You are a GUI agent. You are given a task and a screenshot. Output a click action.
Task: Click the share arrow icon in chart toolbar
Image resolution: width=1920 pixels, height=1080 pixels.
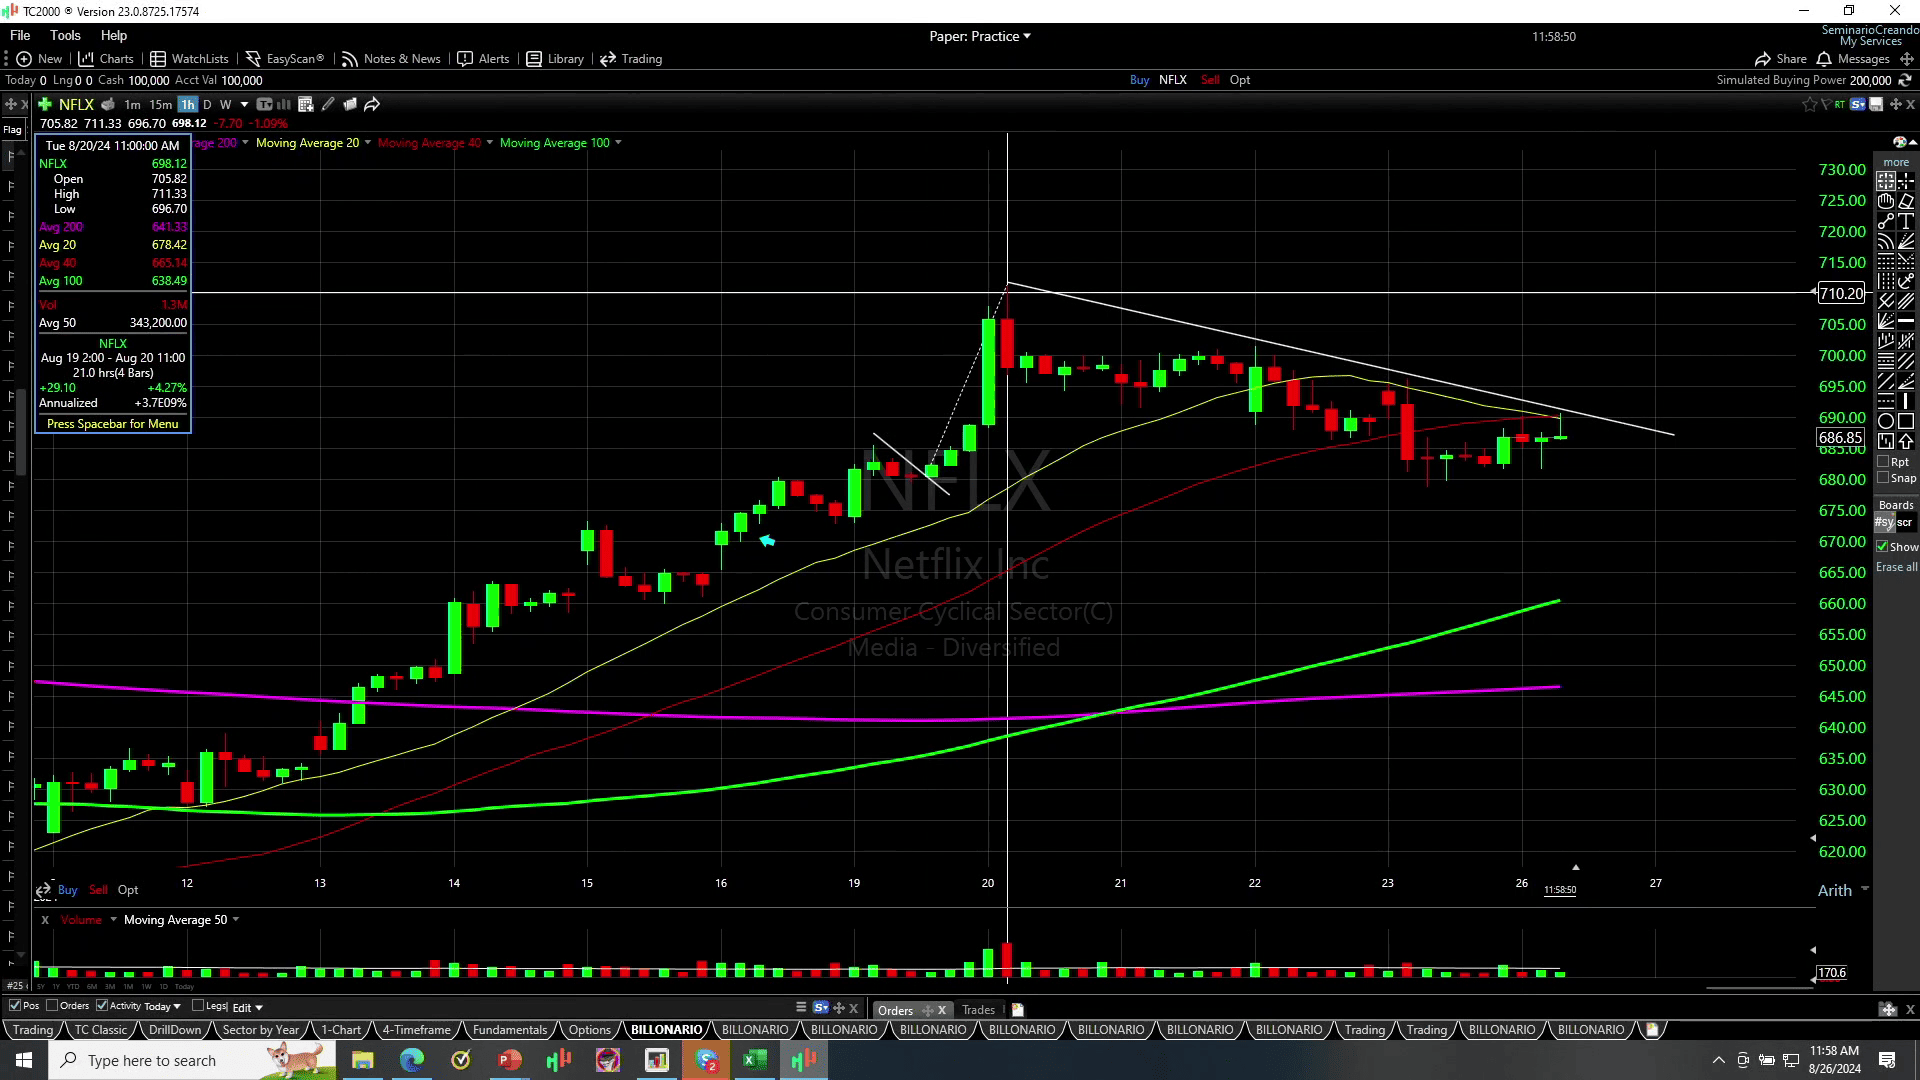point(372,104)
